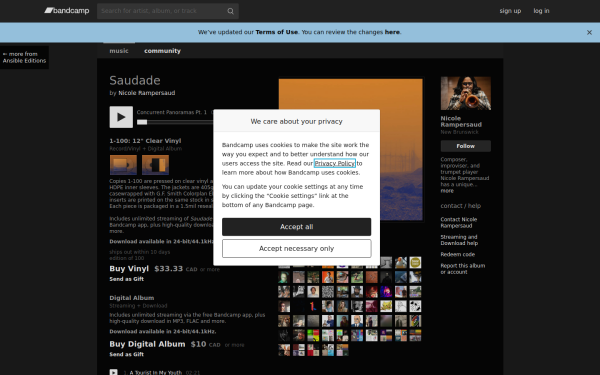Click the Bandcamp logo
Screen dimensions: 600x375
coord(67,11)
